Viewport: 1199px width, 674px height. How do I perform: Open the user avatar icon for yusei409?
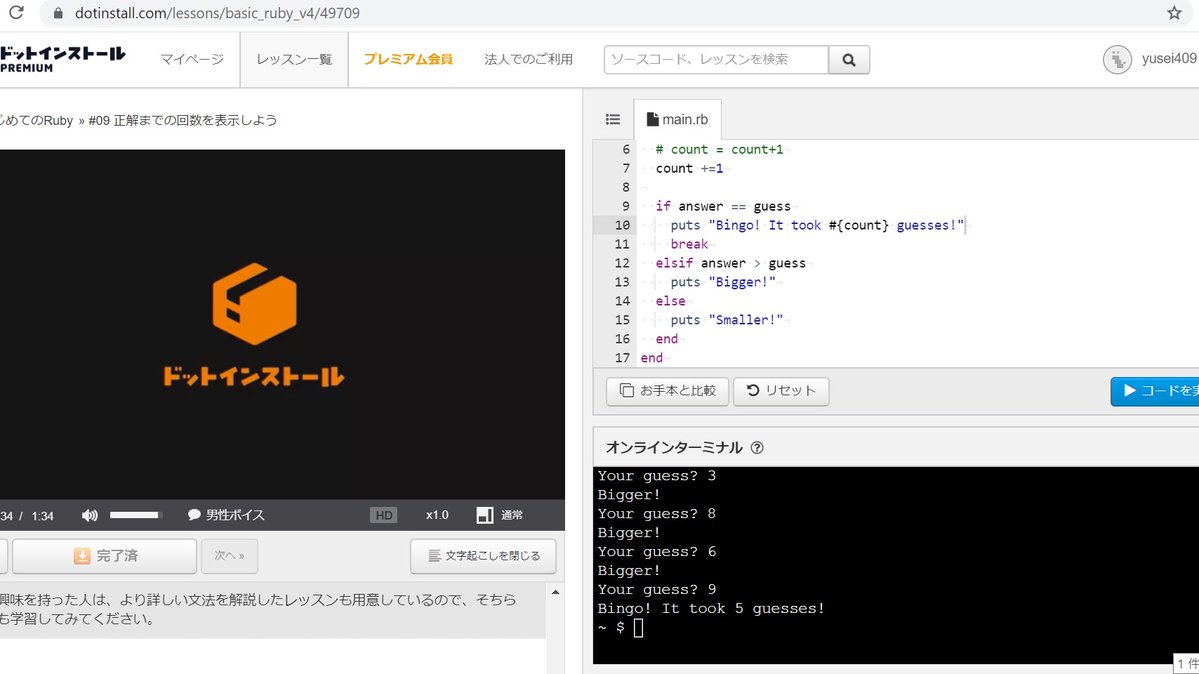[1117, 59]
